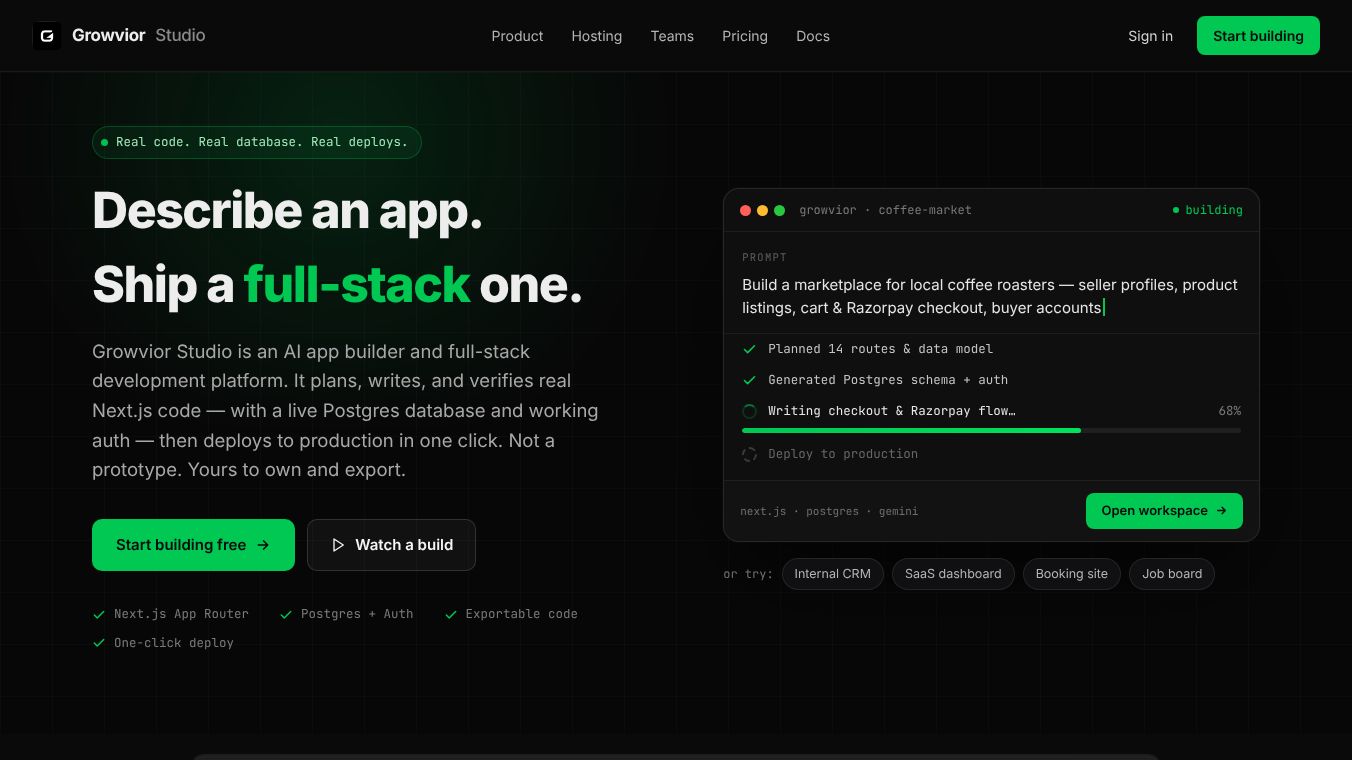
Task: Click into the coffee roasters prompt text
Action: 990,297
